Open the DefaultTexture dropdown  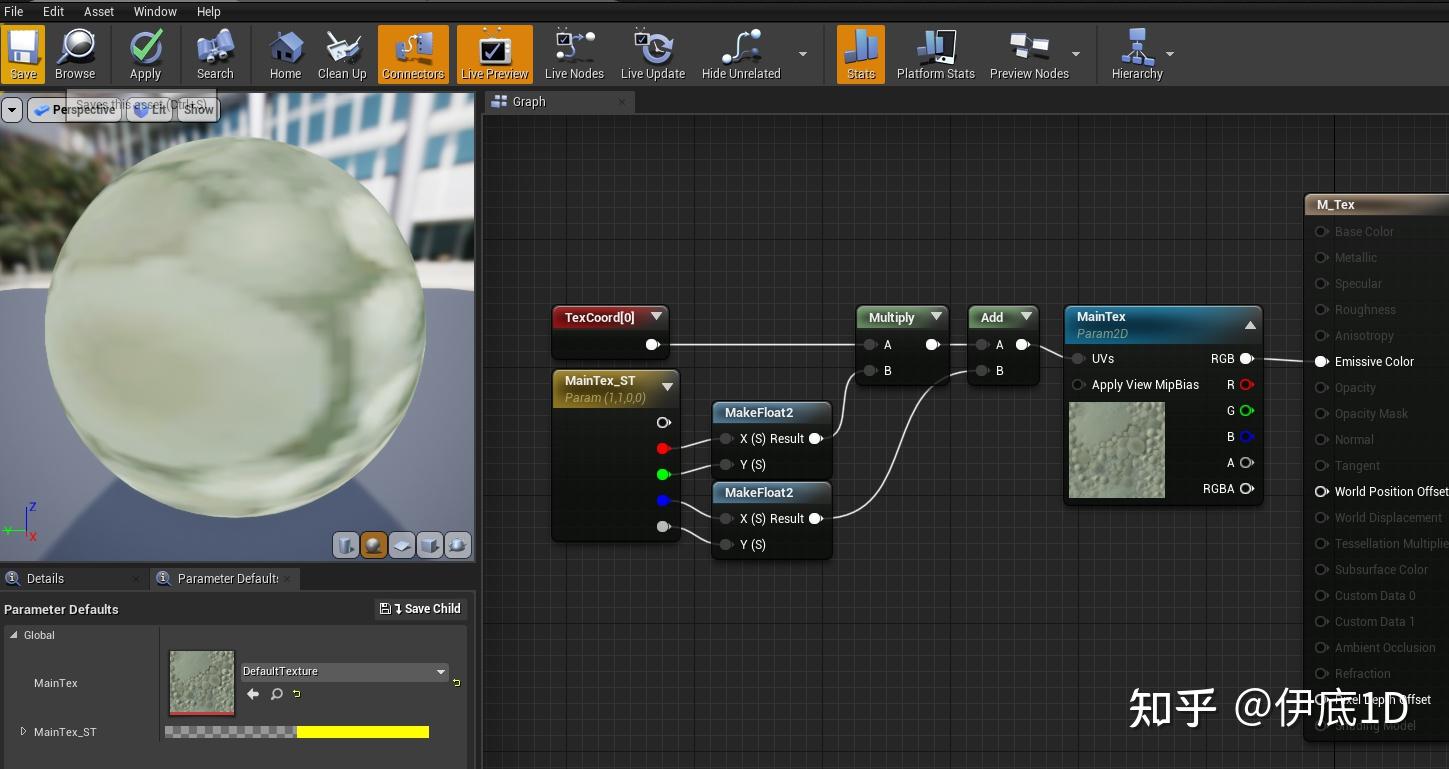pos(344,672)
